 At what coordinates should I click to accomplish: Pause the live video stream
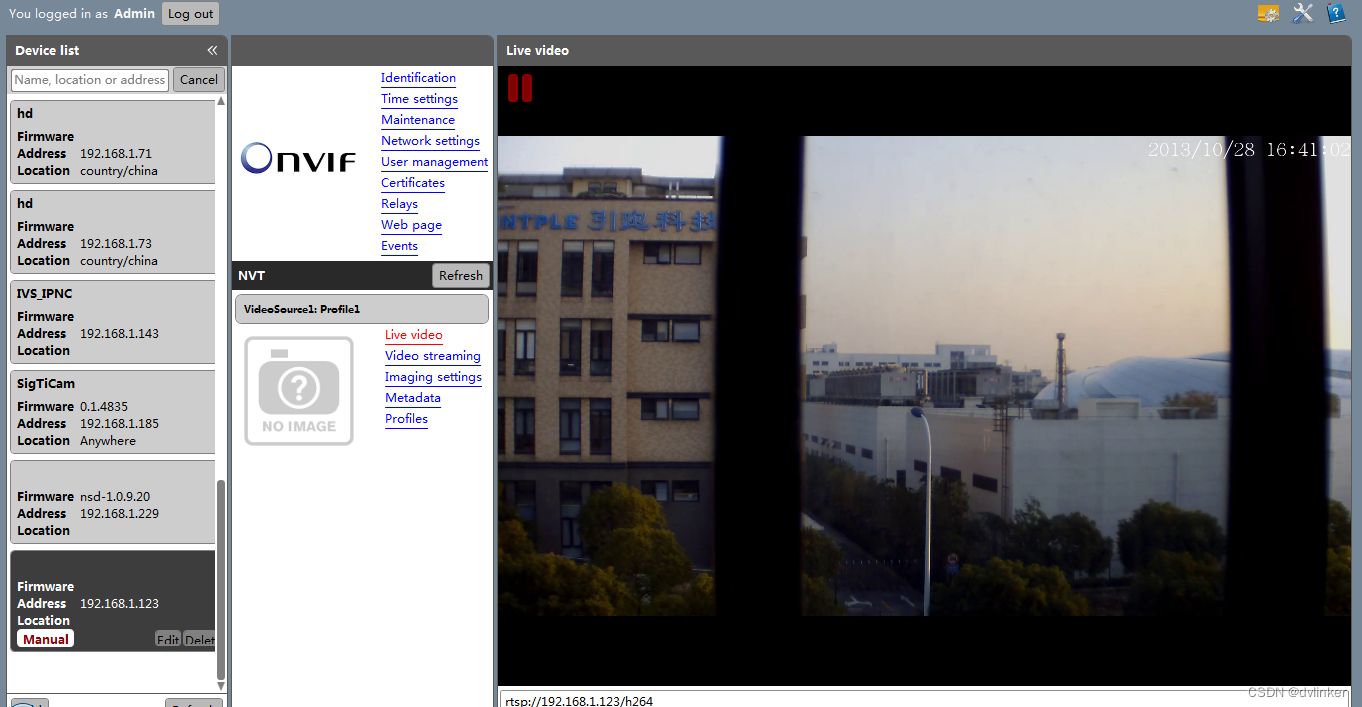coord(520,88)
